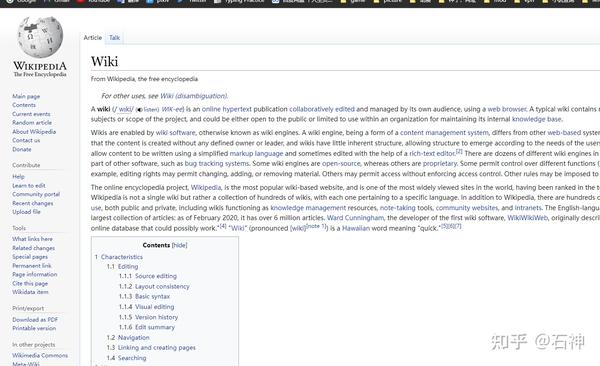Follow the web browser link
The image size is (600, 366).
pos(507,109)
